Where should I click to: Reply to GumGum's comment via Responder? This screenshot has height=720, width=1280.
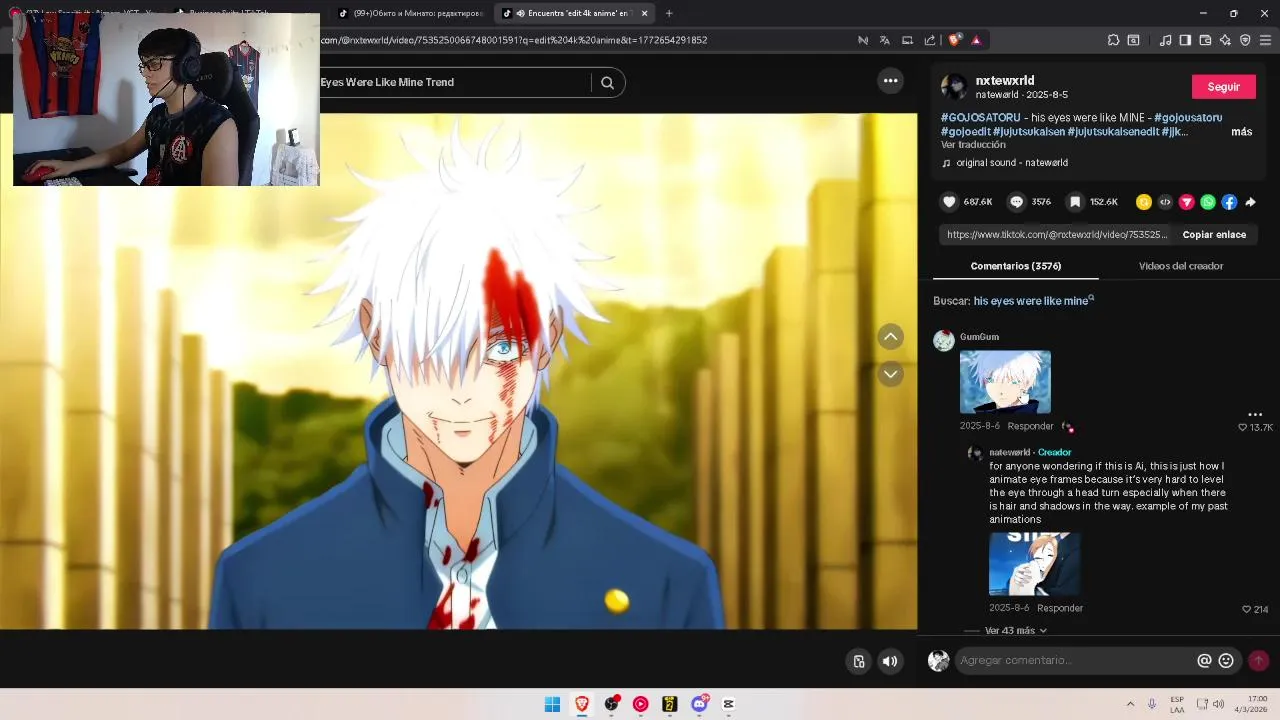click(1030, 427)
